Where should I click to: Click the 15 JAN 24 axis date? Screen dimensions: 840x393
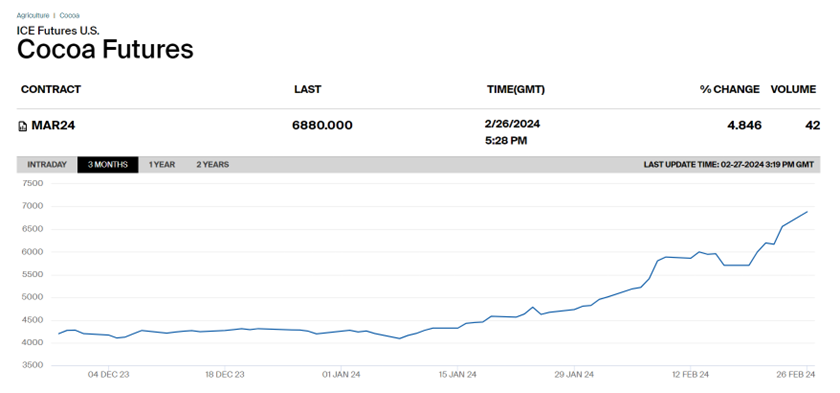[457, 375]
